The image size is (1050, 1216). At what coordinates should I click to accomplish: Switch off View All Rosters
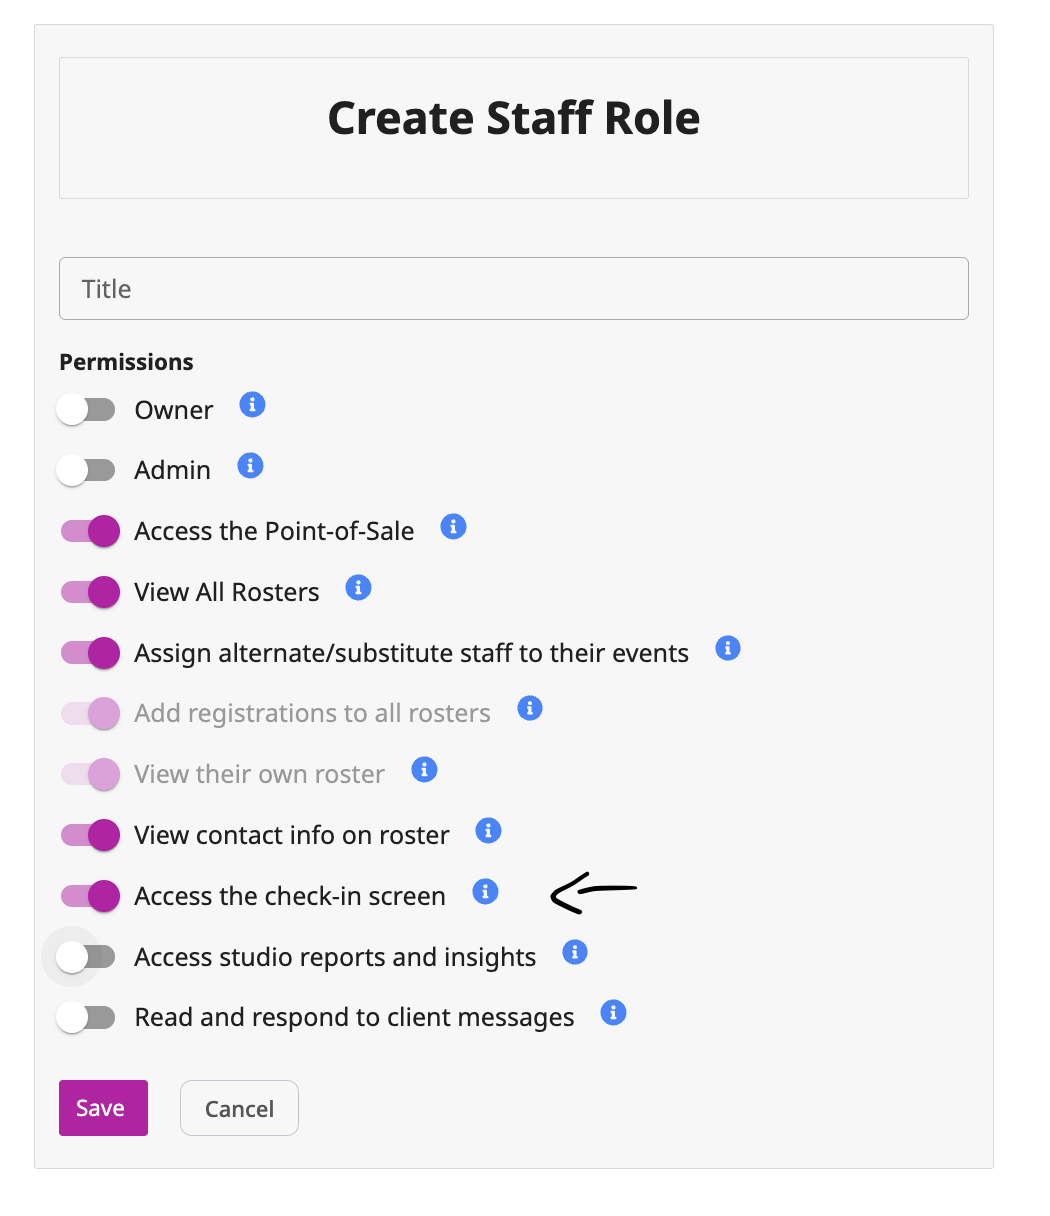[x=90, y=592]
